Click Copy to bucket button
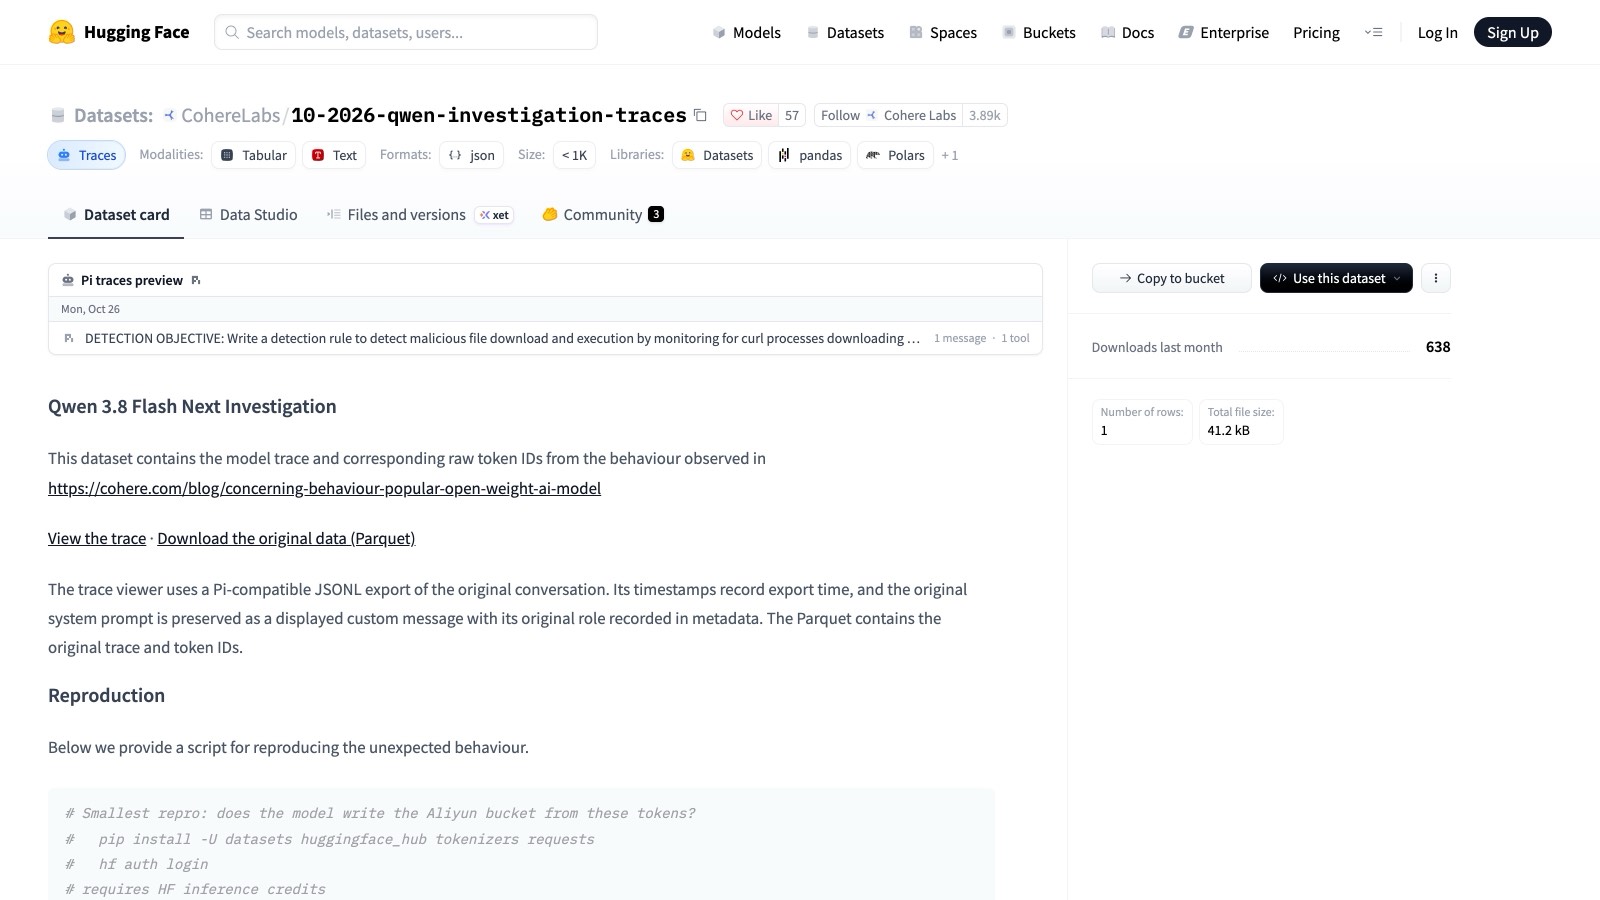 pyautogui.click(x=1171, y=278)
